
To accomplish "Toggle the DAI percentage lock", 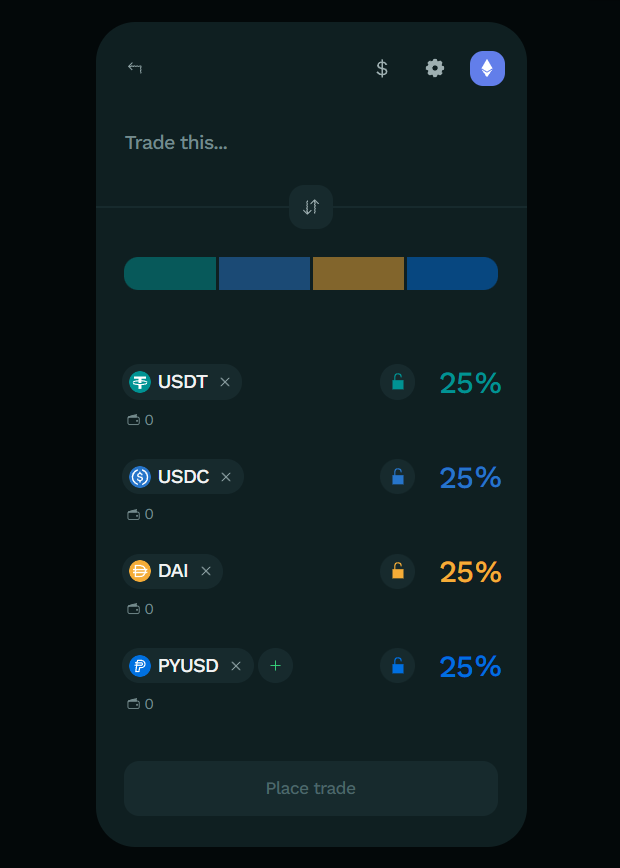I will click(x=397, y=571).
